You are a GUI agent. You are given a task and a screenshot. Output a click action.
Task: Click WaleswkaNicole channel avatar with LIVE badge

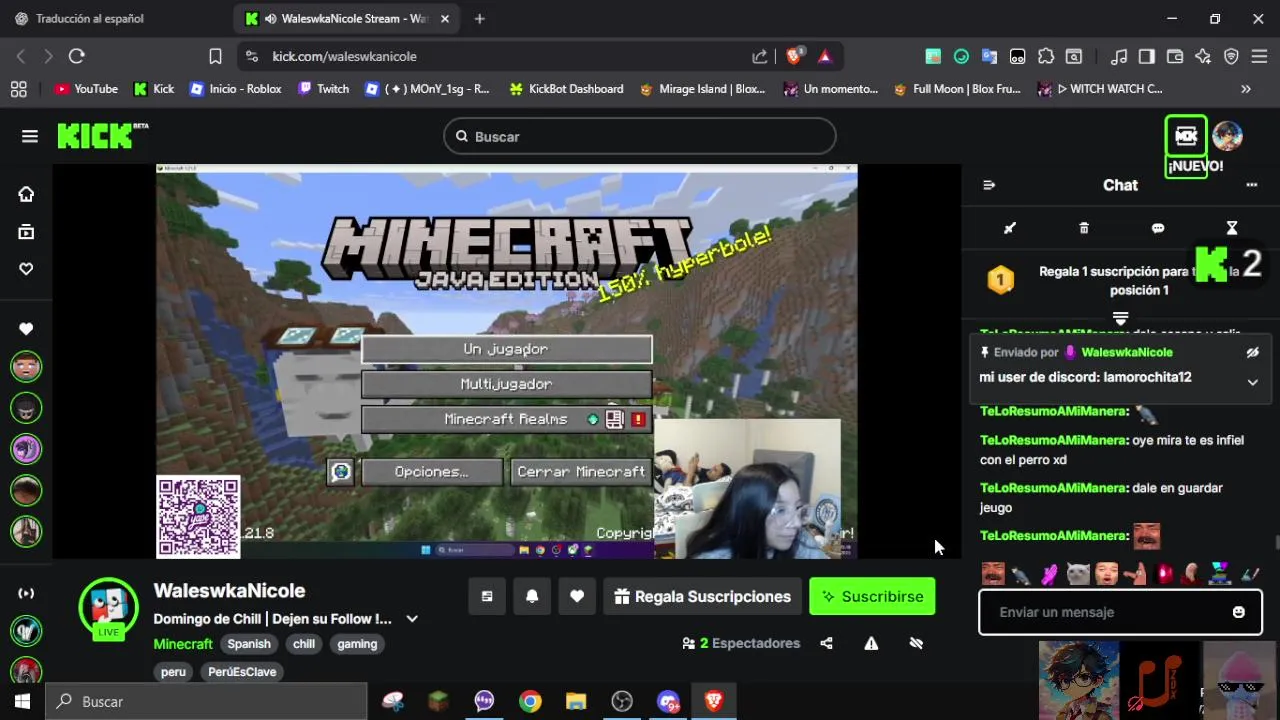tap(108, 607)
